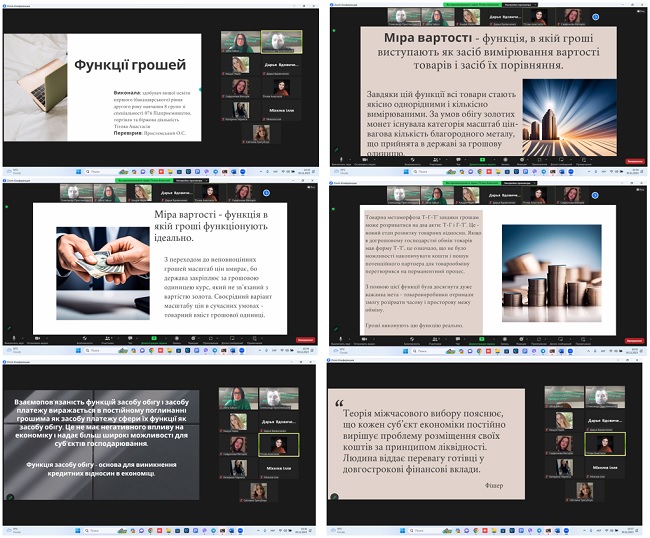Select Дарья Вдовиче… tile beside Функції грошей slide

[281, 65]
